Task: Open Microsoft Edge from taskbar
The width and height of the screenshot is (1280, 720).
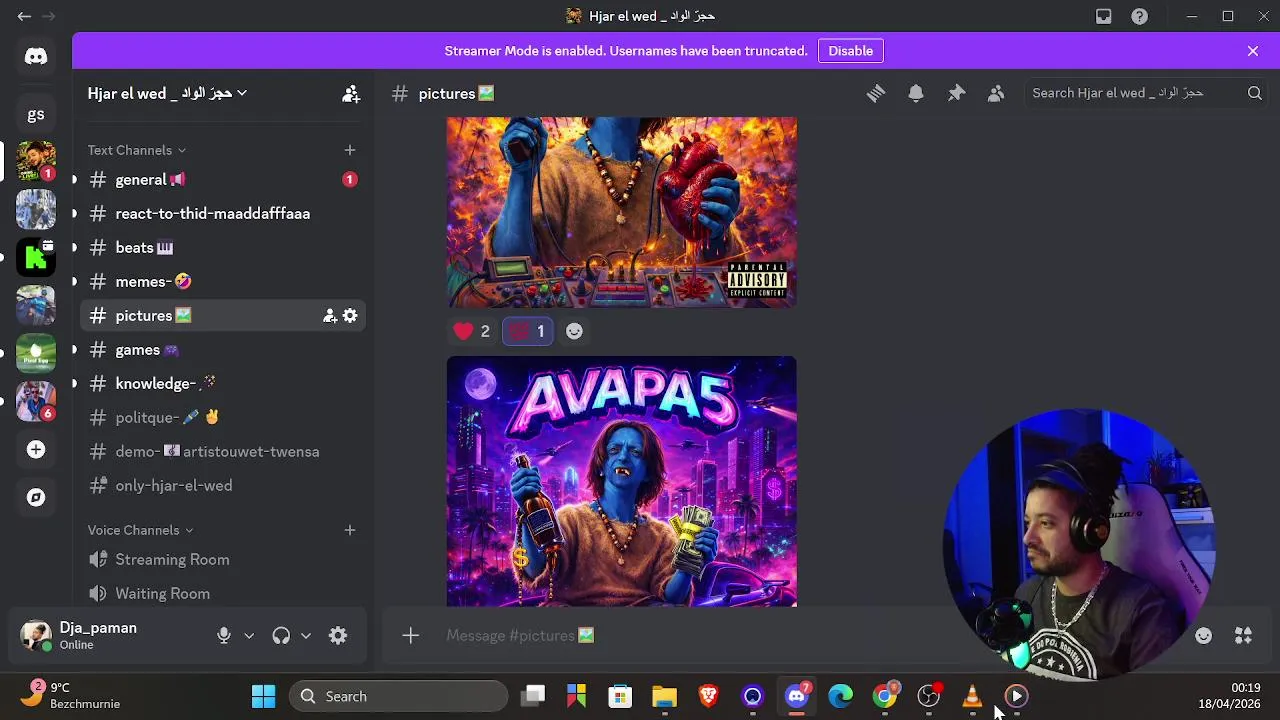Action: 840,696
